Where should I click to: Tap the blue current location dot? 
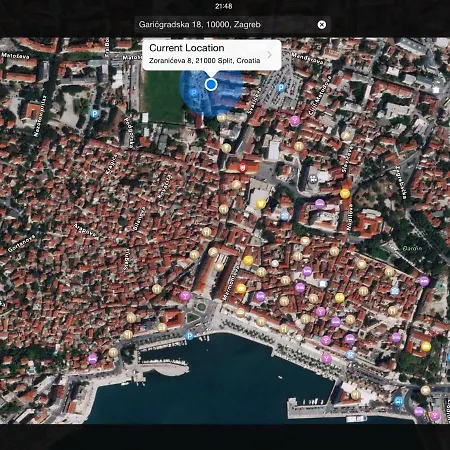(211, 84)
